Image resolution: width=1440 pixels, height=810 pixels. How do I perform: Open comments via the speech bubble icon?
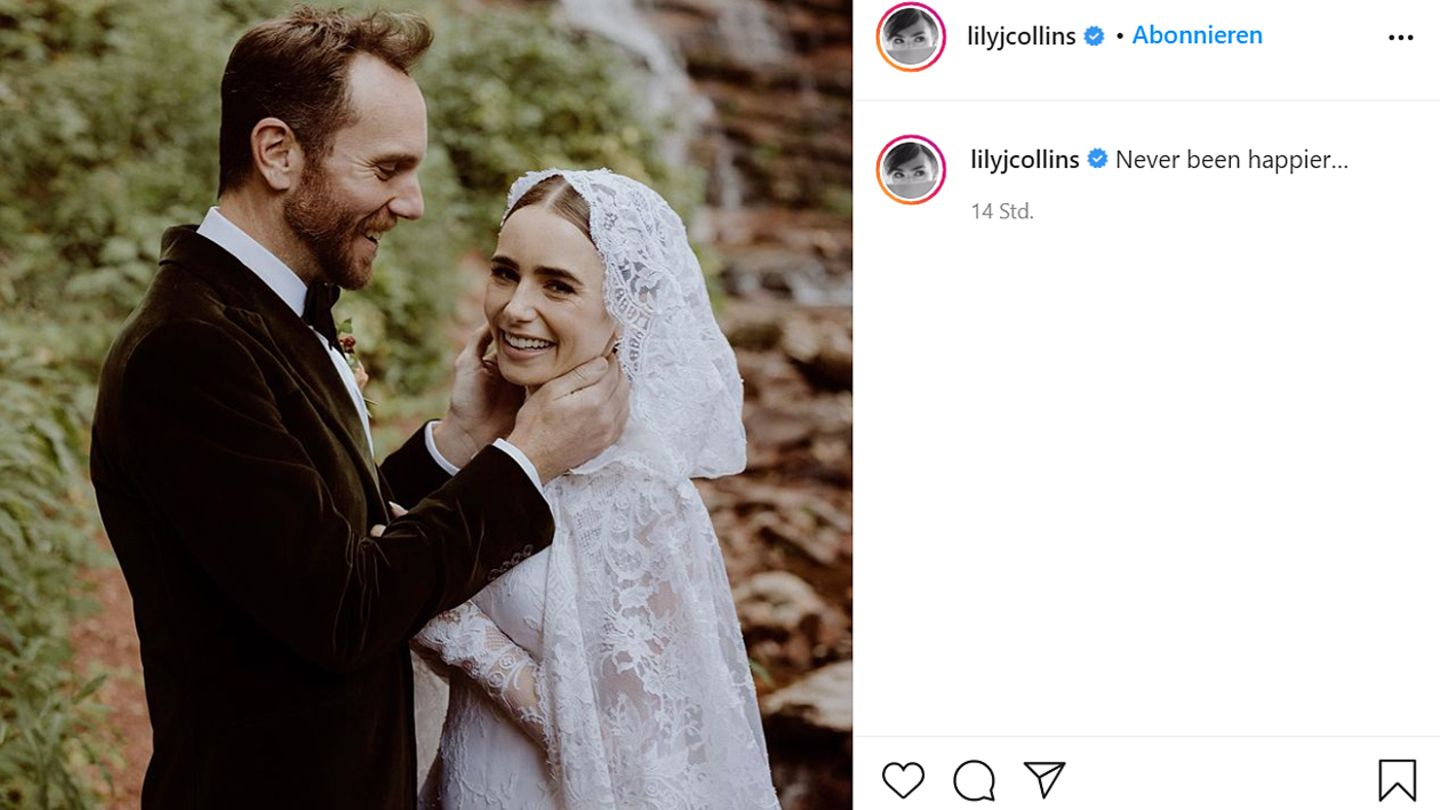pos(974,780)
